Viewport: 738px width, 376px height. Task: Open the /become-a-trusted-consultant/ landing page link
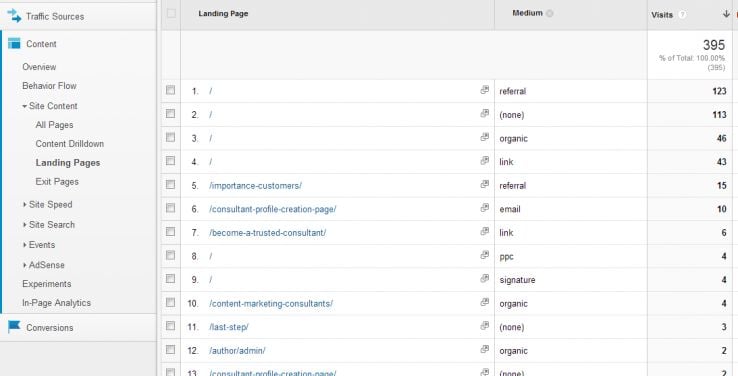267,232
